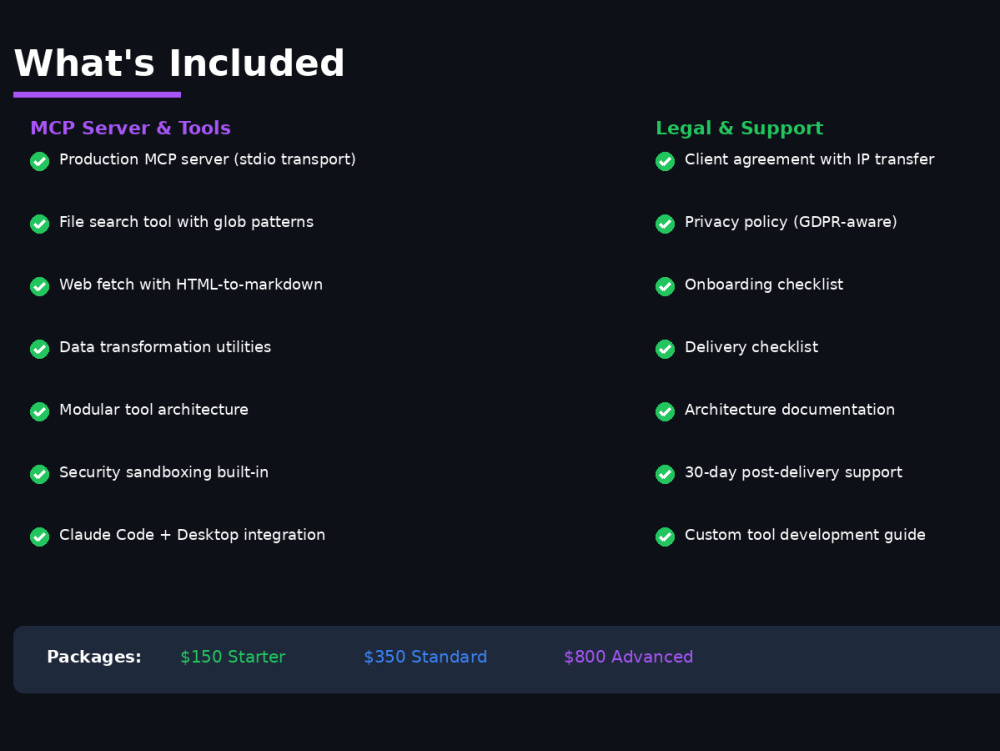Click the Legal & Support heading
This screenshot has height=751, width=1000.
click(740, 128)
